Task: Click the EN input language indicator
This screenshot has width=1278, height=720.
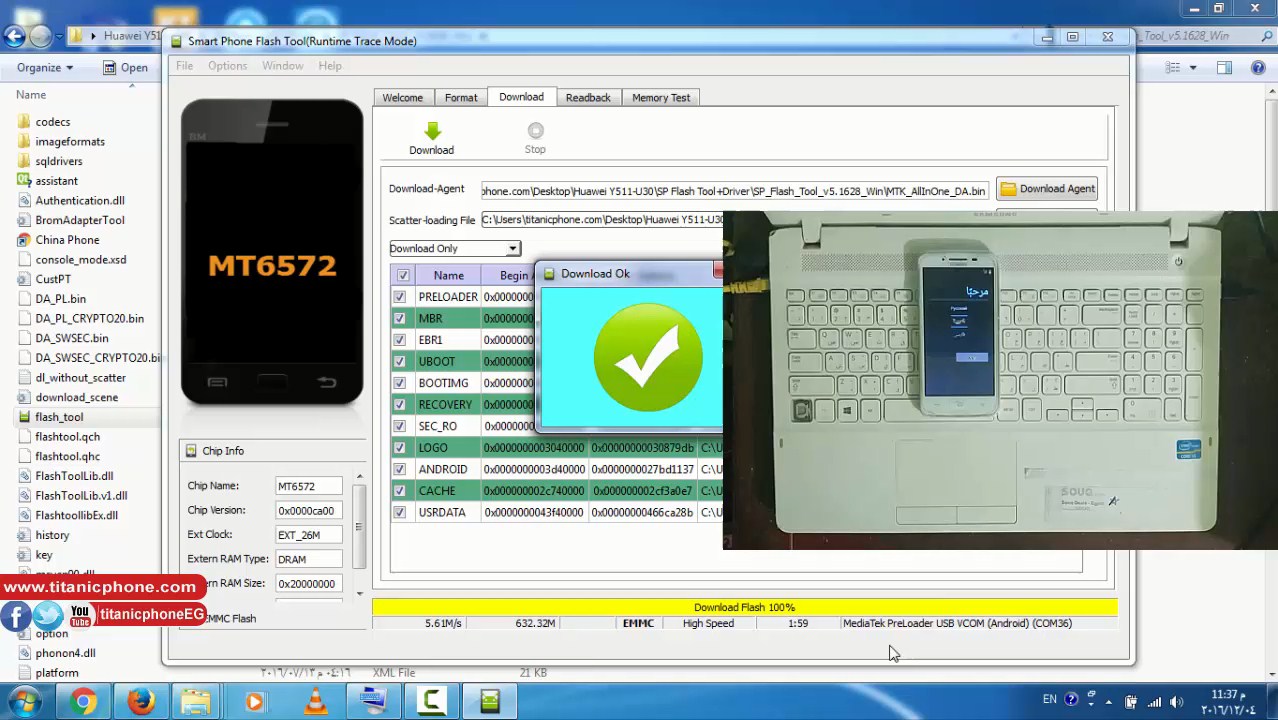Action: (x=1050, y=699)
